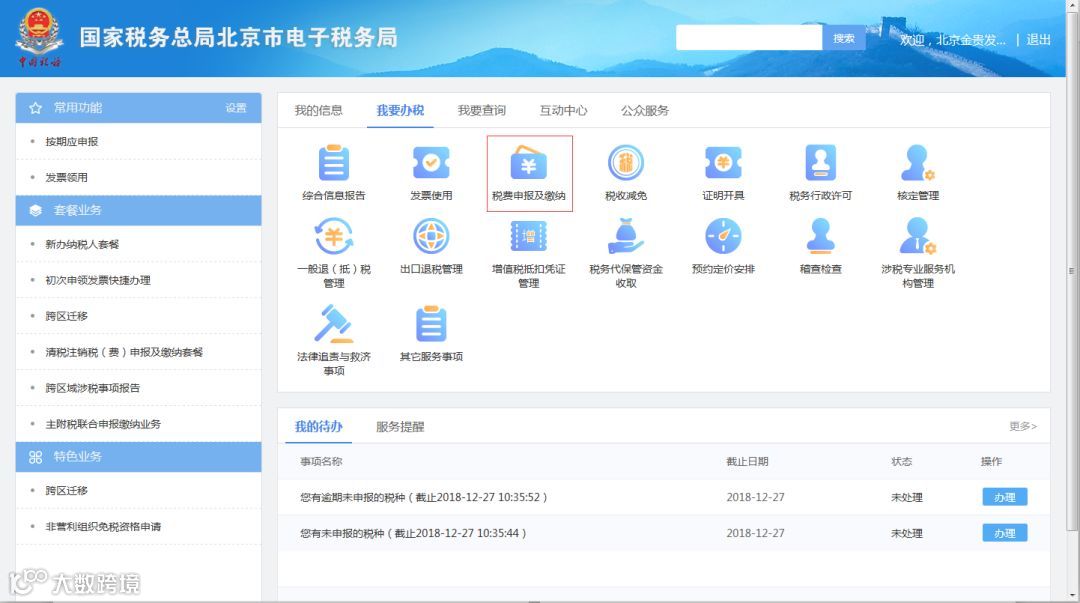Screen dimensions: 1080x603
Task: Click 办理 for 逾期未申报的税种 row
Action: (1004, 497)
